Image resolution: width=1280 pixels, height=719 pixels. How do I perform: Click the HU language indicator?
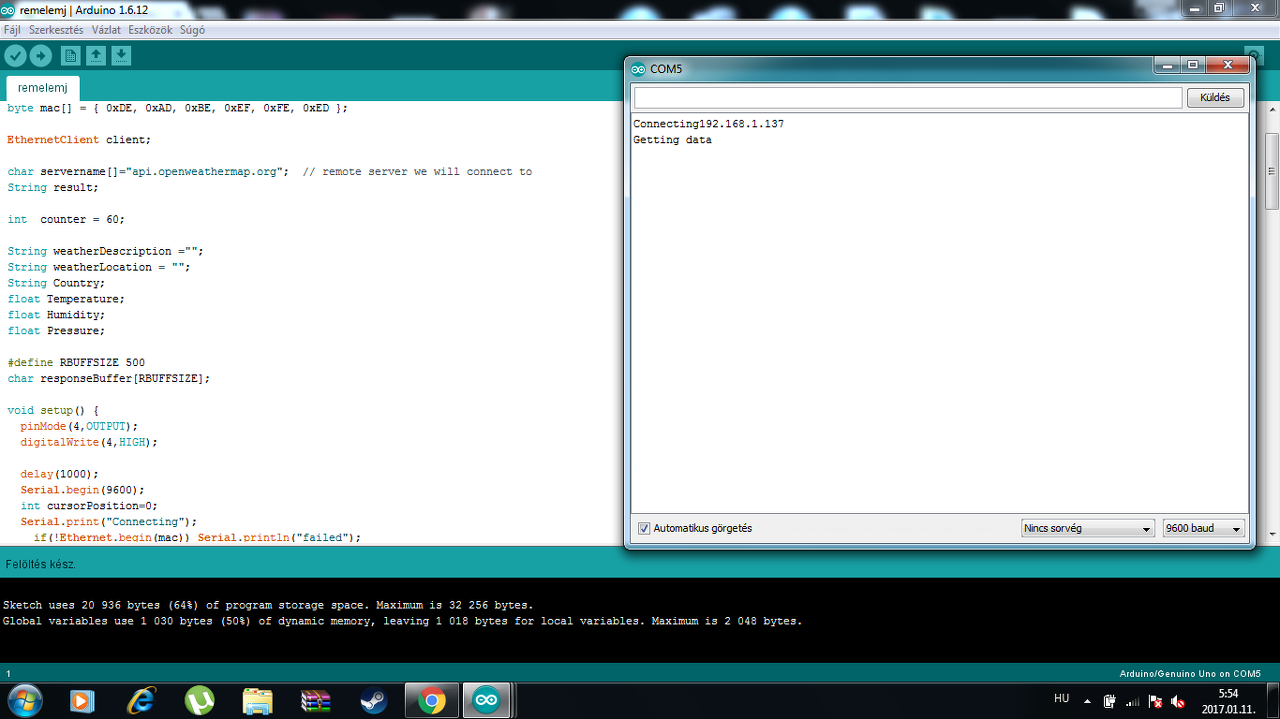(x=1062, y=698)
